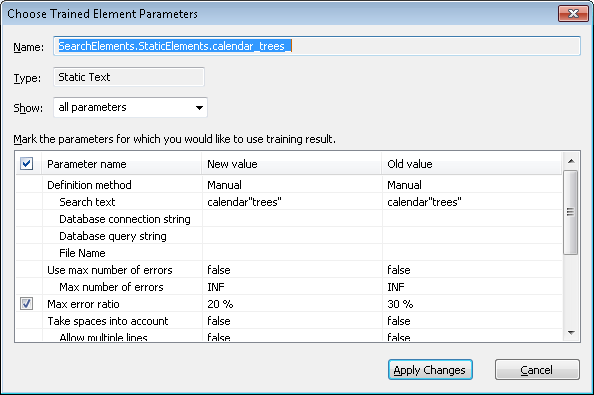This screenshot has width=594, height=395.
Task: Select the Database query string row
Action: (x=289, y=236)
